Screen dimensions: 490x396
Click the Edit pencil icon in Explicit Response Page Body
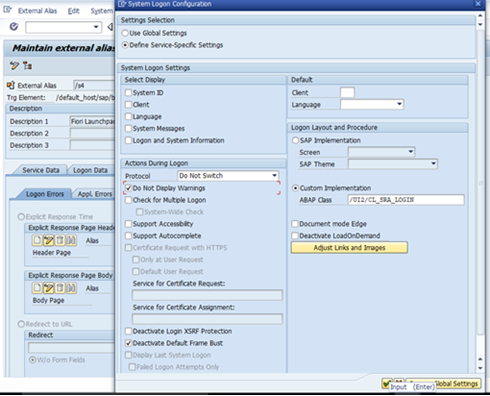[x=48, y=288]
